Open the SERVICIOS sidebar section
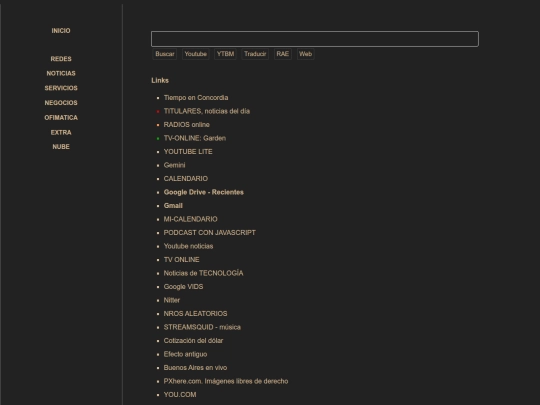 click(x=61, y=88)
